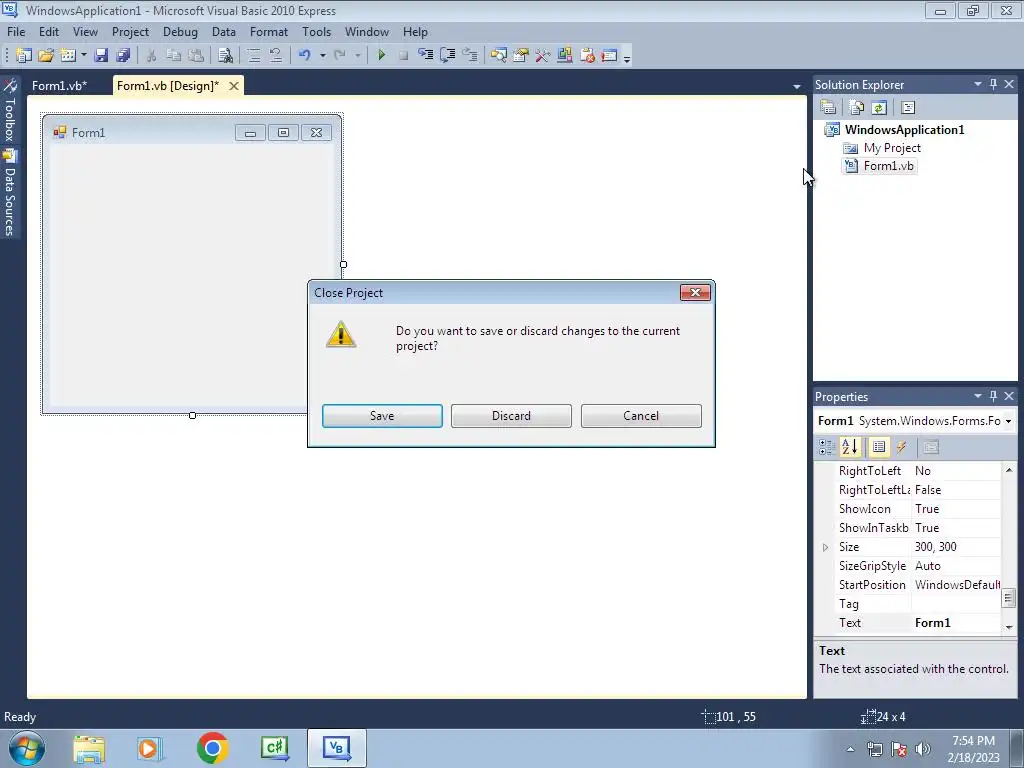
Task: Click the Text property value Form1
Action: (x=933, y=623)
